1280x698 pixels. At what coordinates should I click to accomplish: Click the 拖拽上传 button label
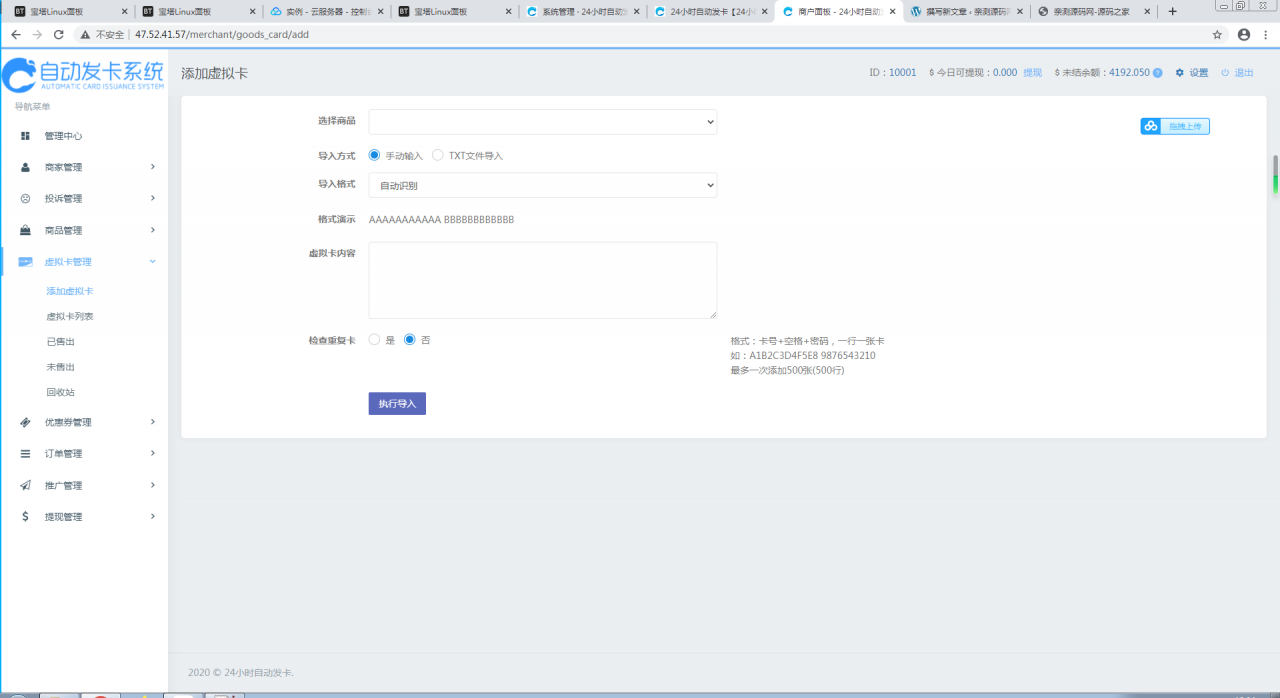point(1184,126)
